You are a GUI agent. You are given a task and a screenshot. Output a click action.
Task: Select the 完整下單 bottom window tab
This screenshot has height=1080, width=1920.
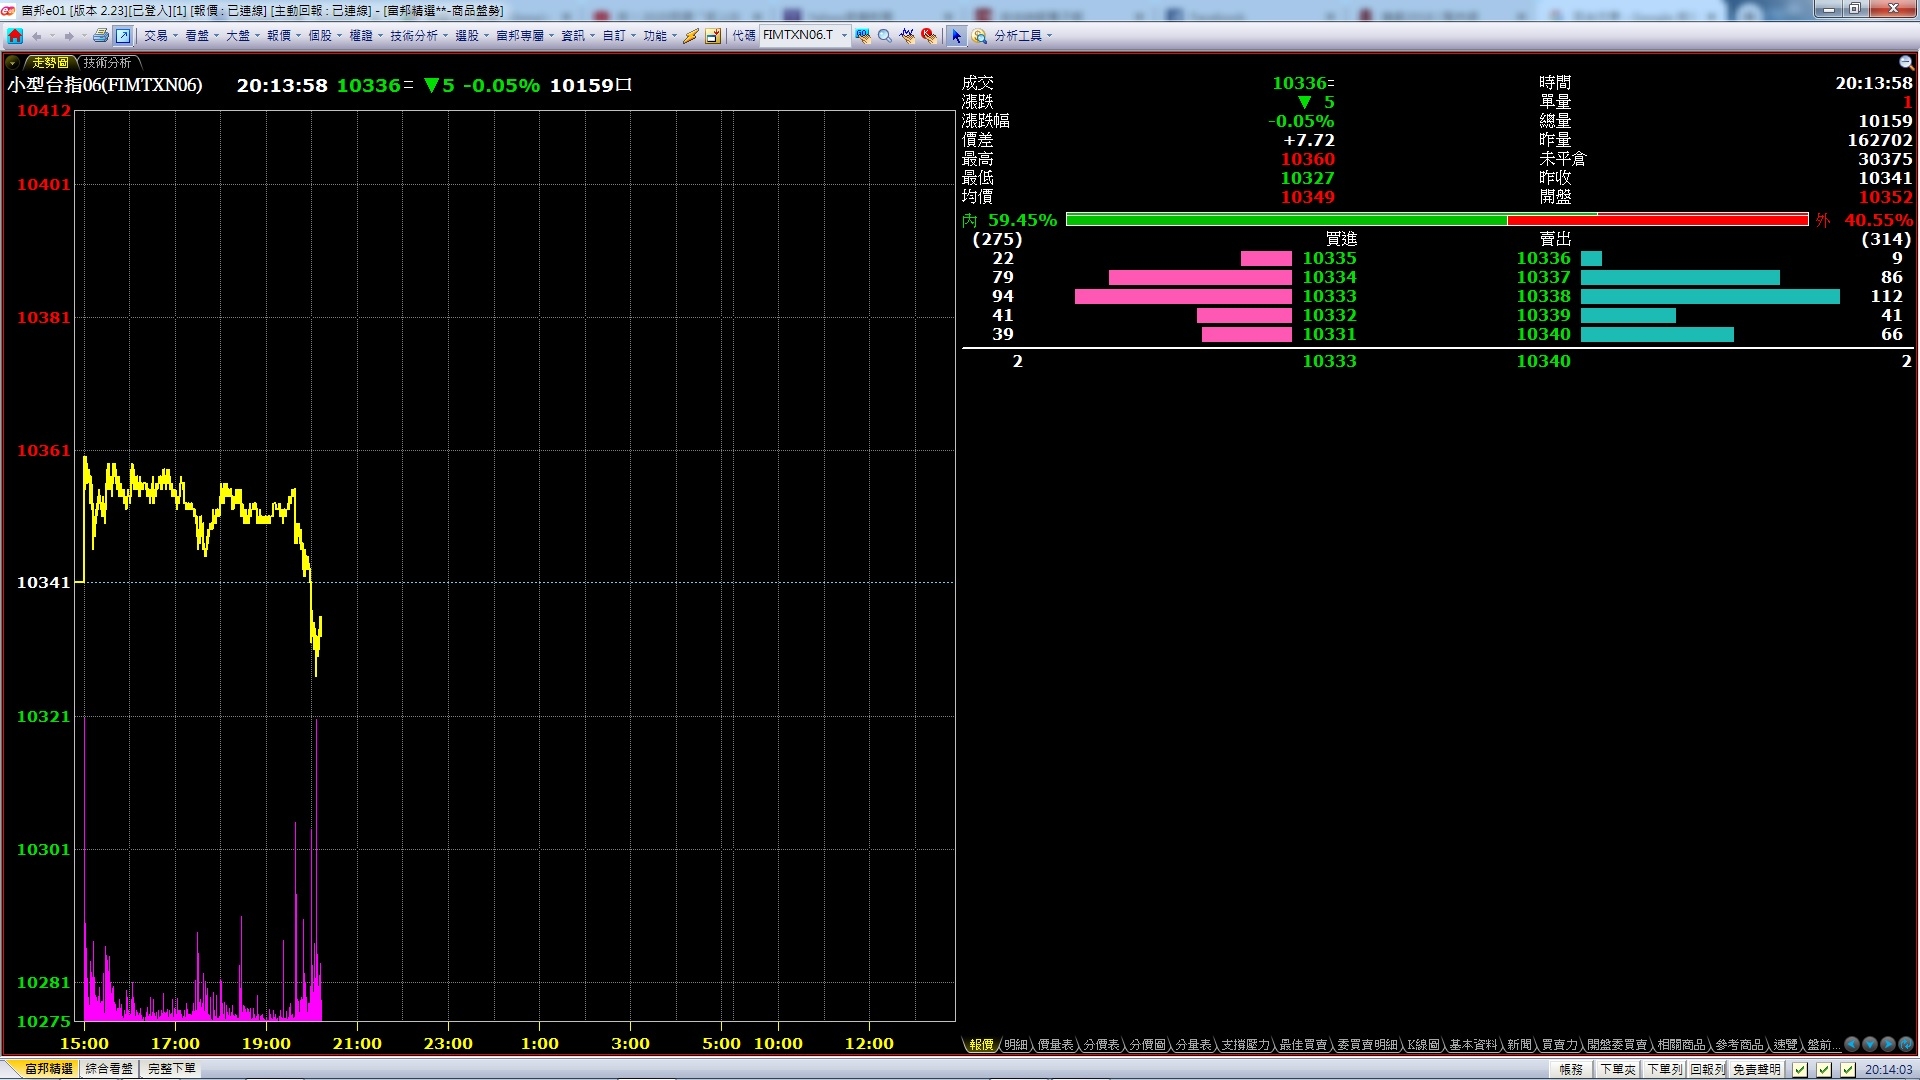(171, 1068)
